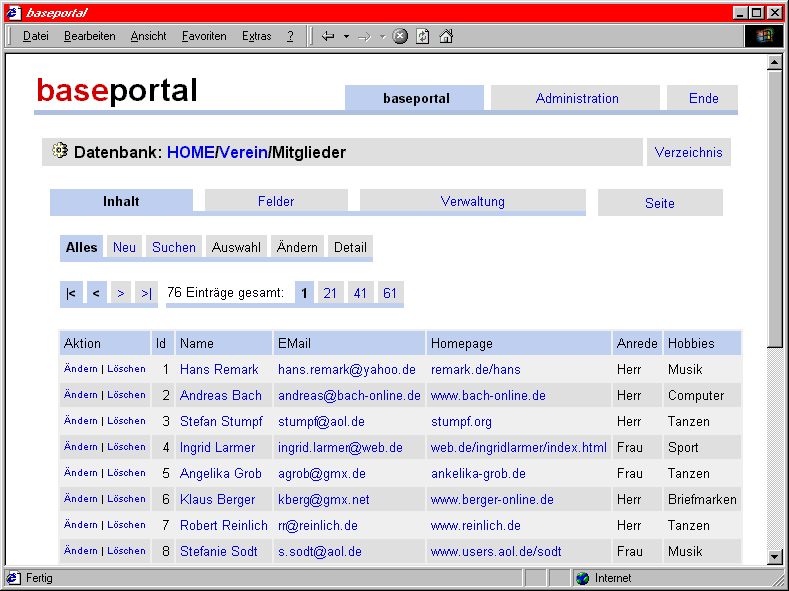789x591 pixels.
Task: Click the Neu sub-tab
Action: point(124,247)
